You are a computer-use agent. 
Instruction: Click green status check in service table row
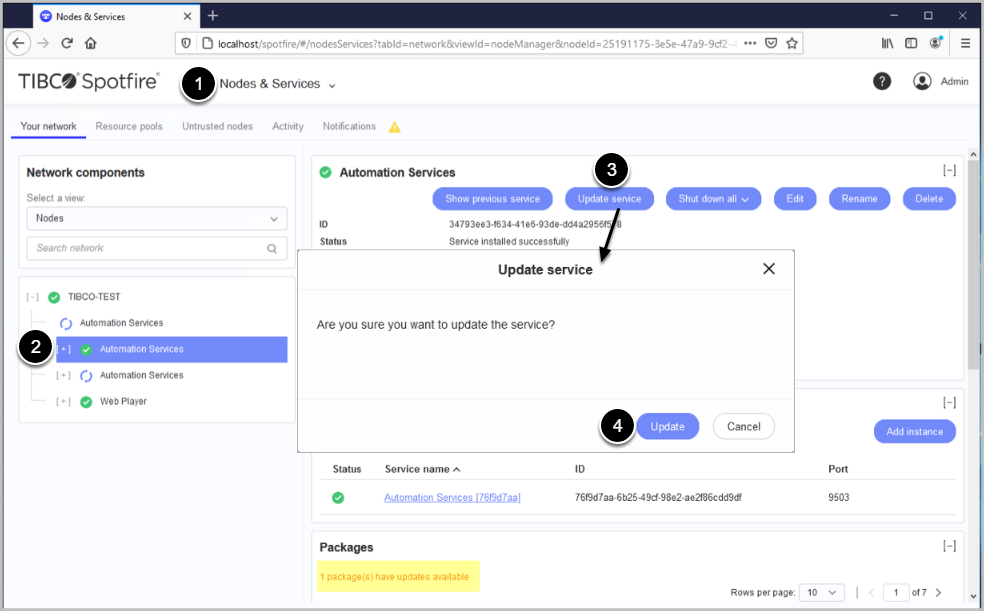338,498
